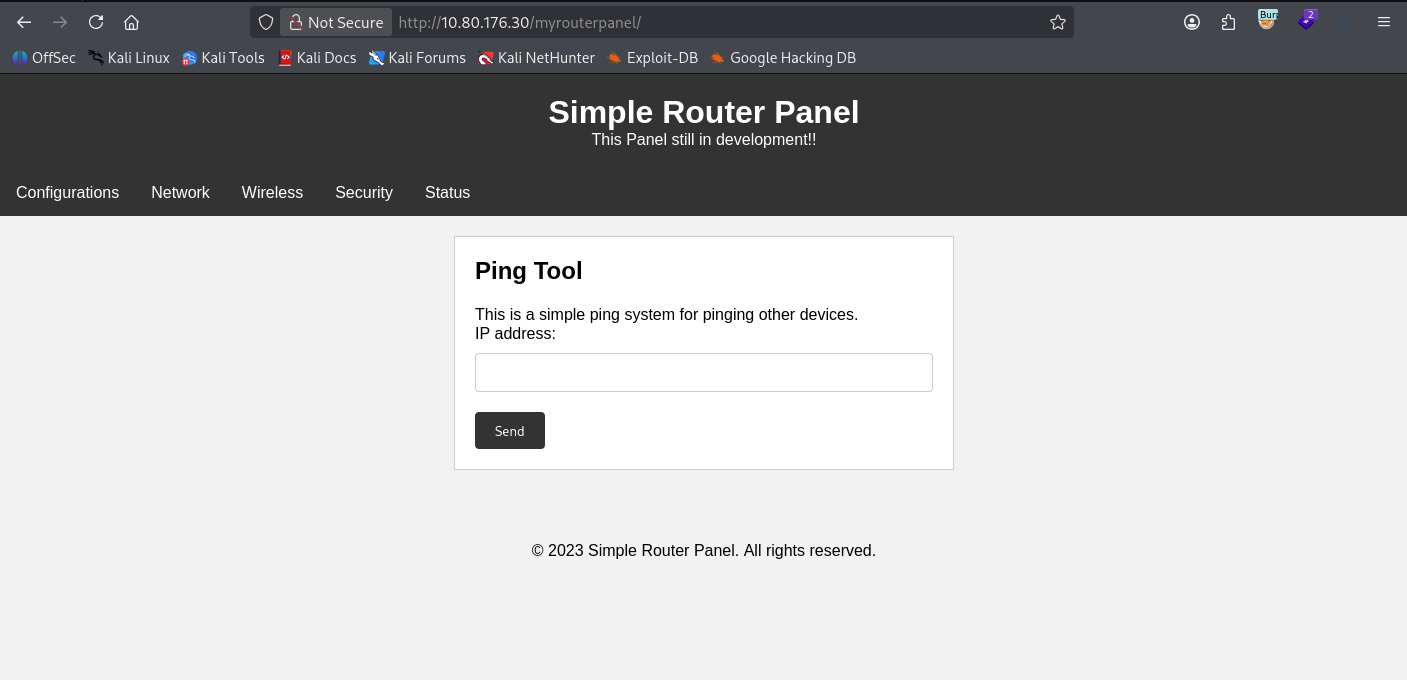Click the tracking protection shield icon
Image resolution: width=1407 pixels, height=680 pixels.
[x=266, y=22]
